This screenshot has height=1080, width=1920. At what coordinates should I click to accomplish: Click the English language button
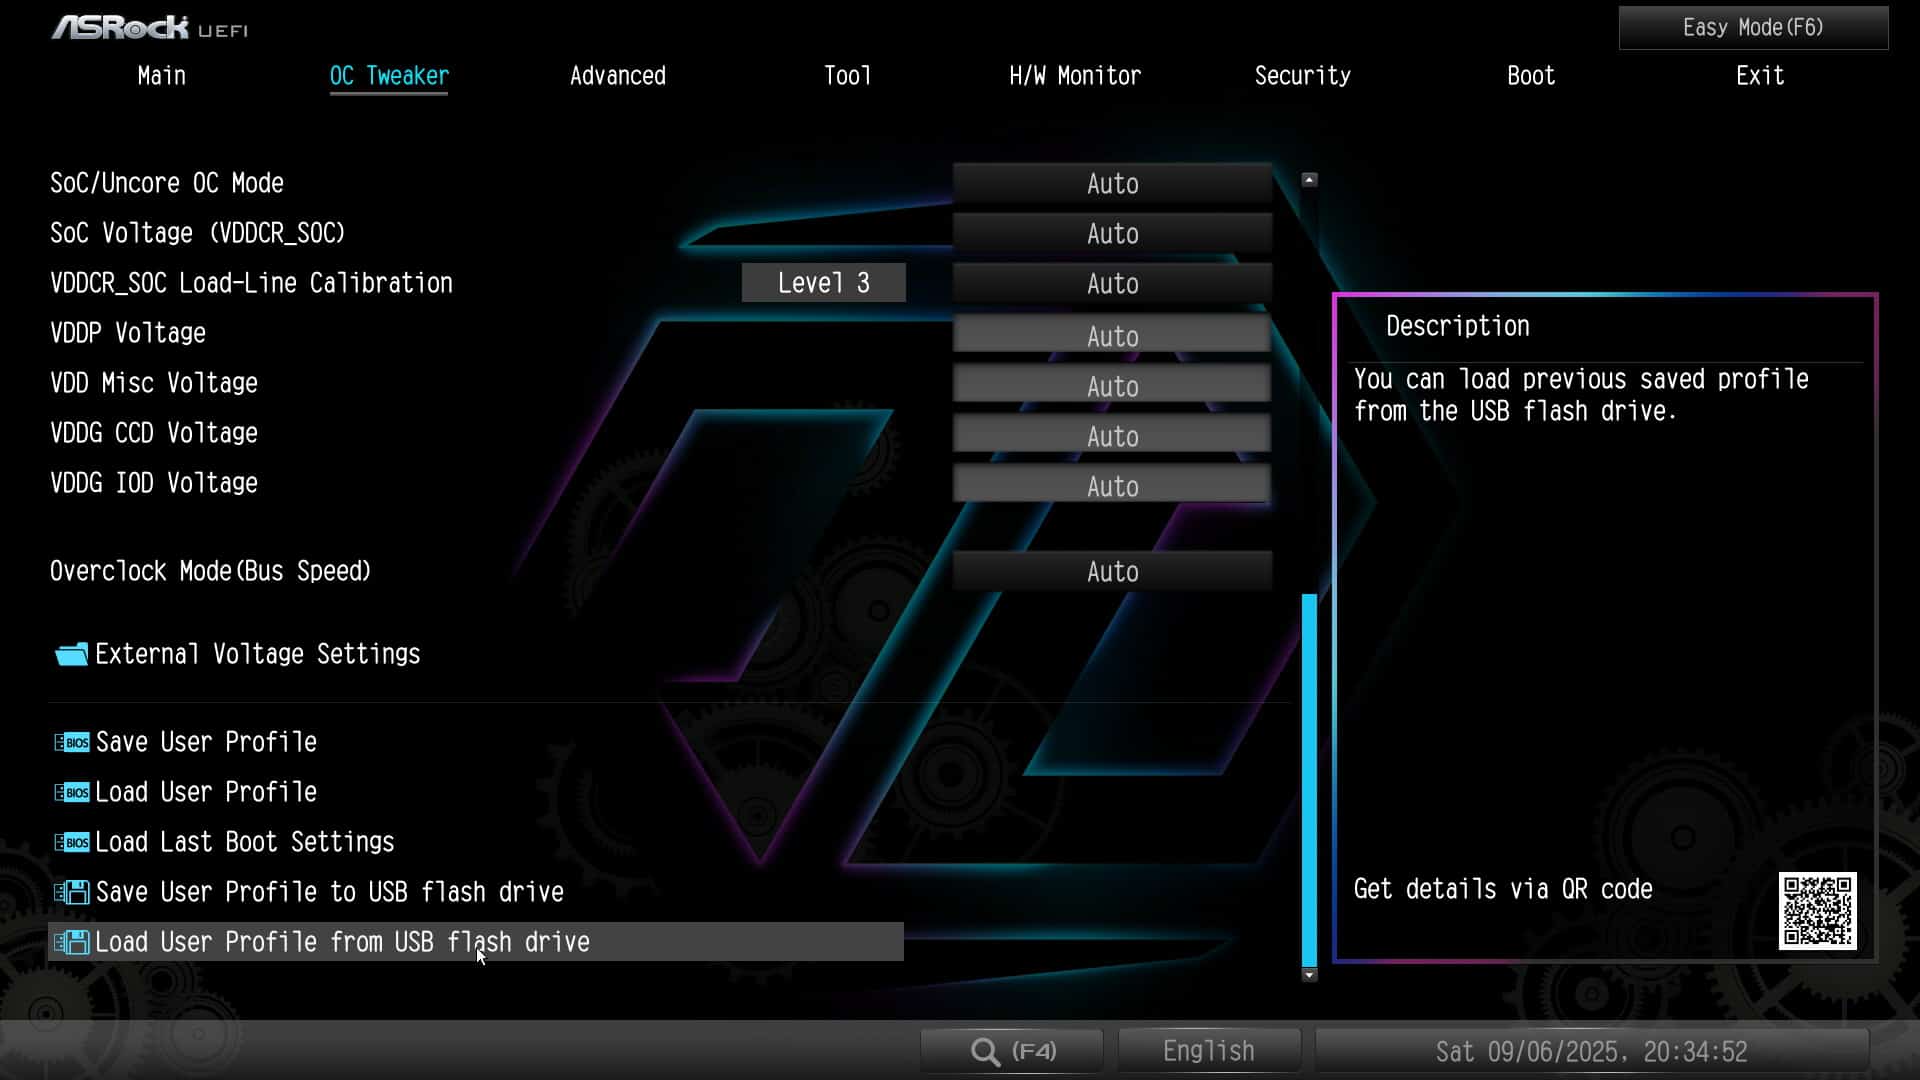tap(1208, 1051)
